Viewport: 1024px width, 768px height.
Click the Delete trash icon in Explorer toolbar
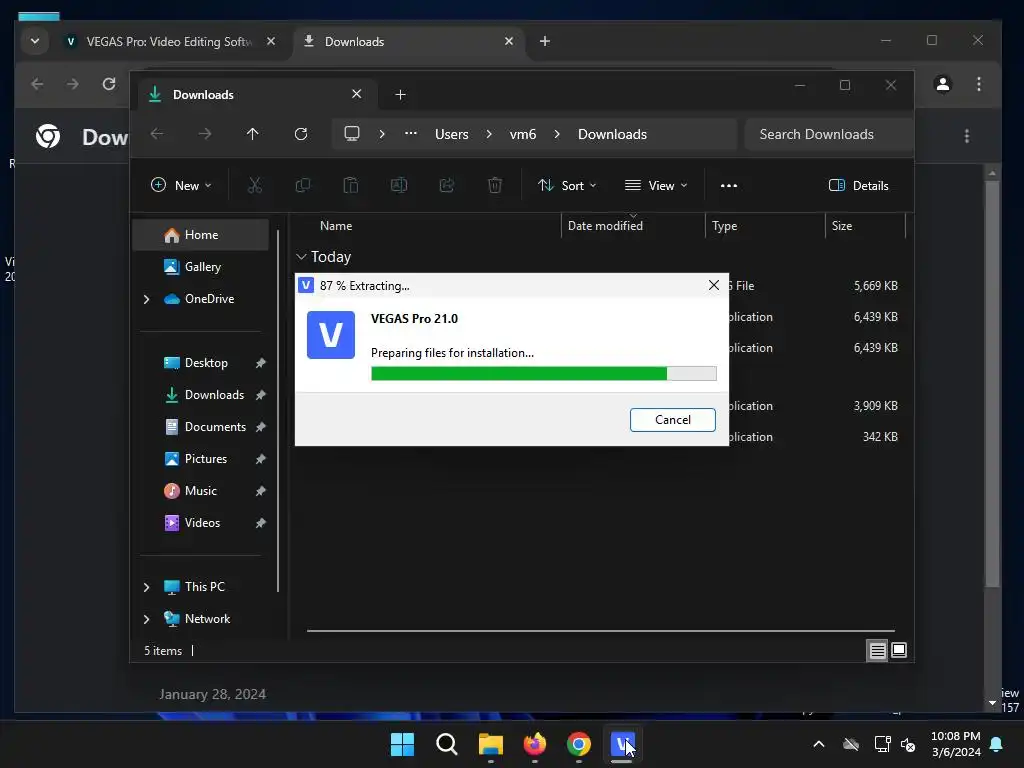pos(495,185)
